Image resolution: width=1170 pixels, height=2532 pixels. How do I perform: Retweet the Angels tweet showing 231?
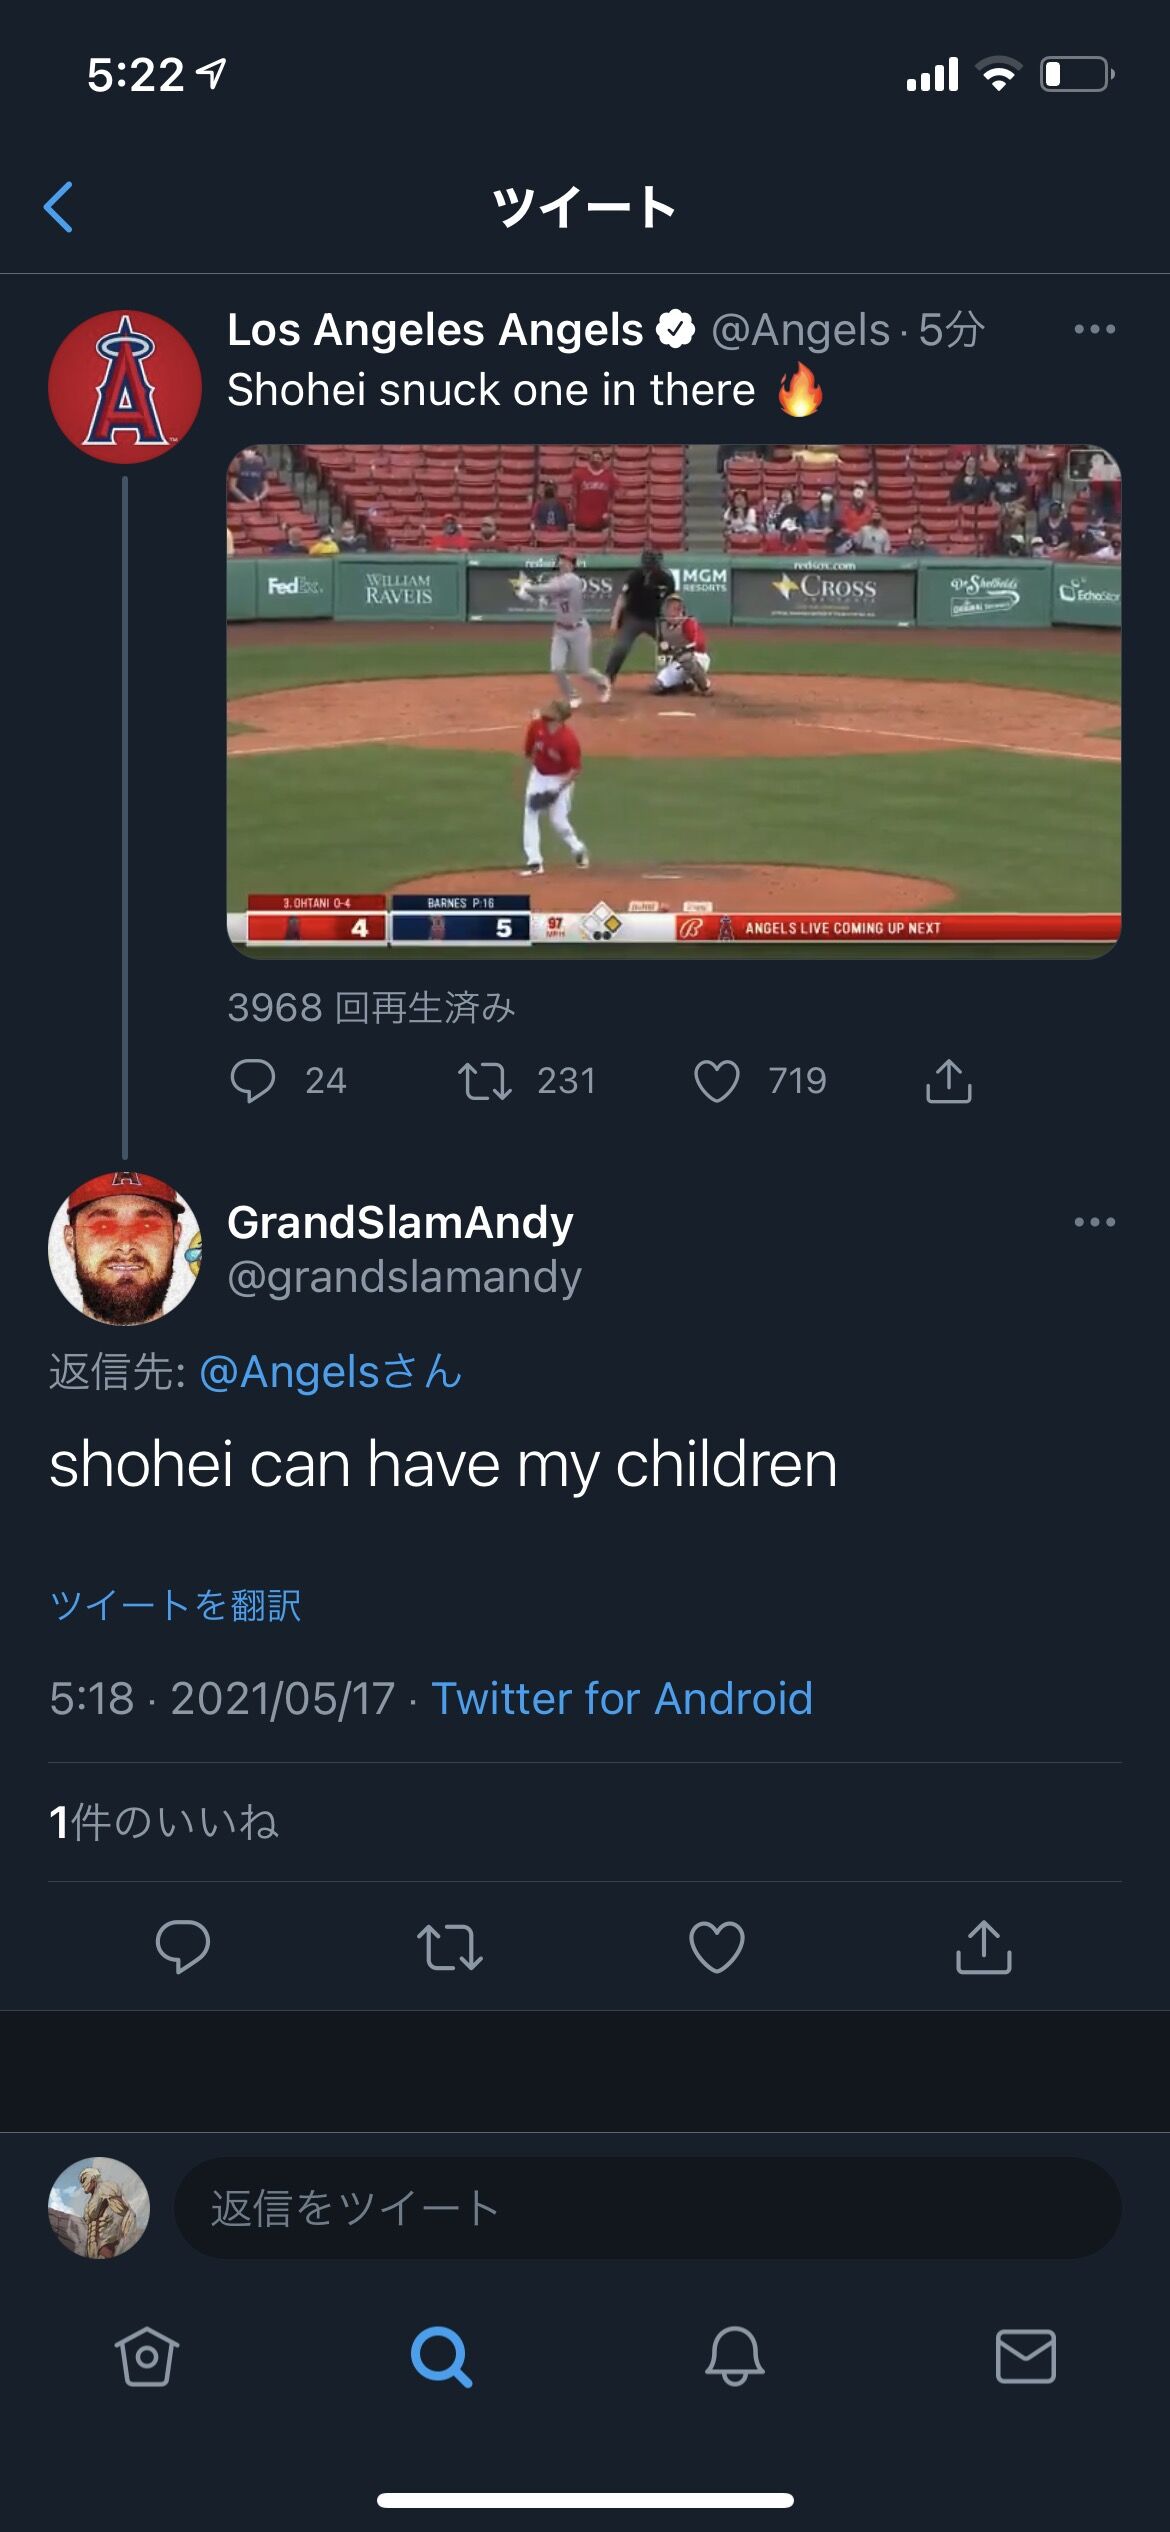pyautogui.click(x=485, y=1081)
